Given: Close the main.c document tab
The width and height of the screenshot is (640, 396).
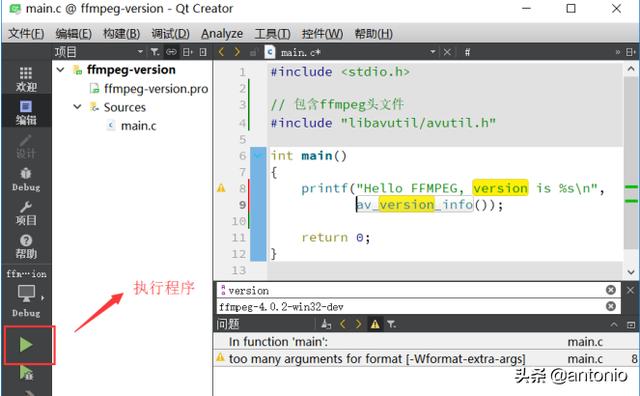Looking at the screenshot, I should [447, 52].
